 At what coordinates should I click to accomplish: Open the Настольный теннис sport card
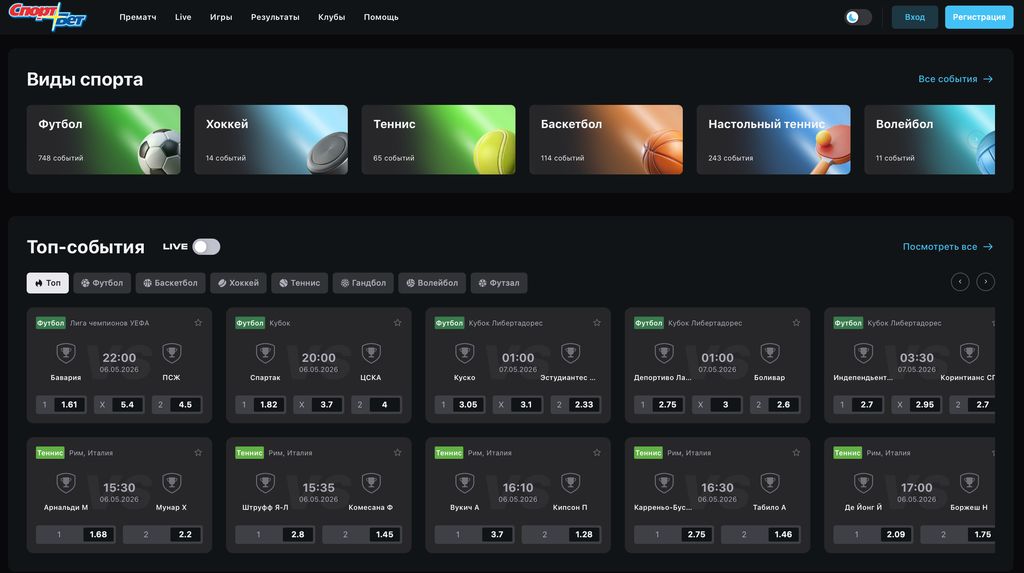(773, 140)
